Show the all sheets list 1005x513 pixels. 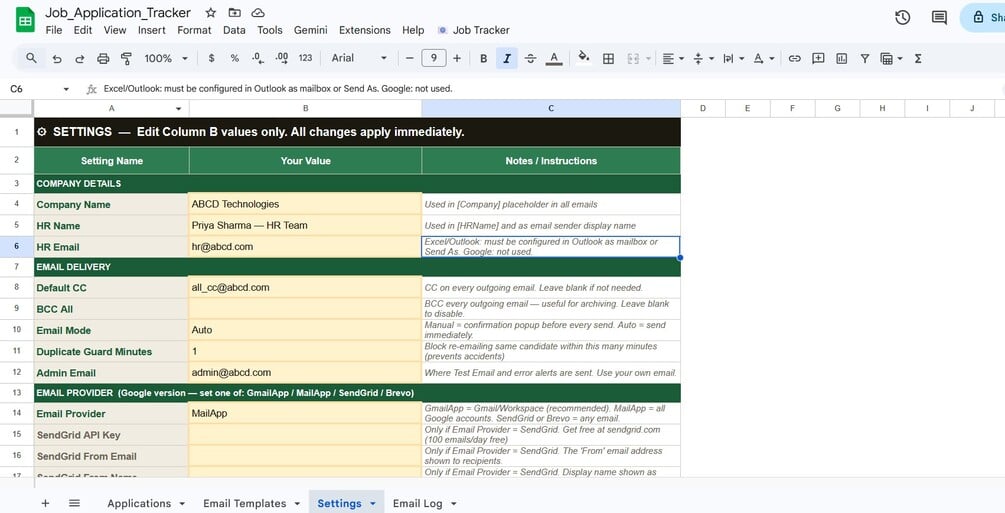pos(74,503)
